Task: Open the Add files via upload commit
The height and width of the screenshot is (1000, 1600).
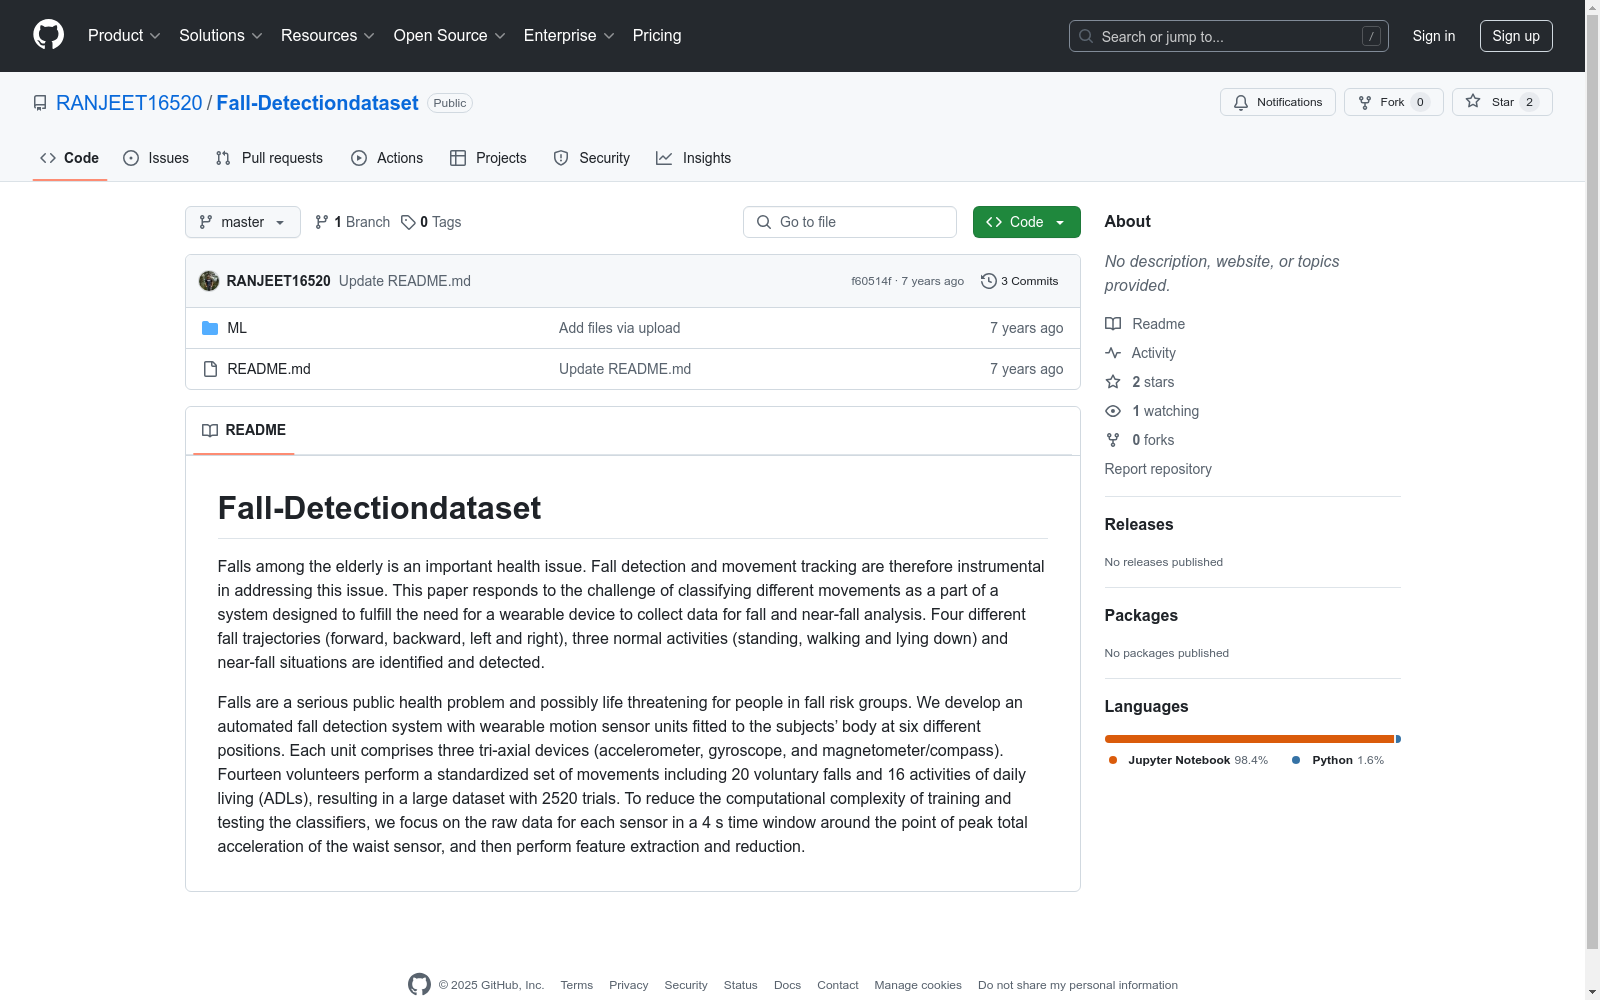Action: point(620,328)
